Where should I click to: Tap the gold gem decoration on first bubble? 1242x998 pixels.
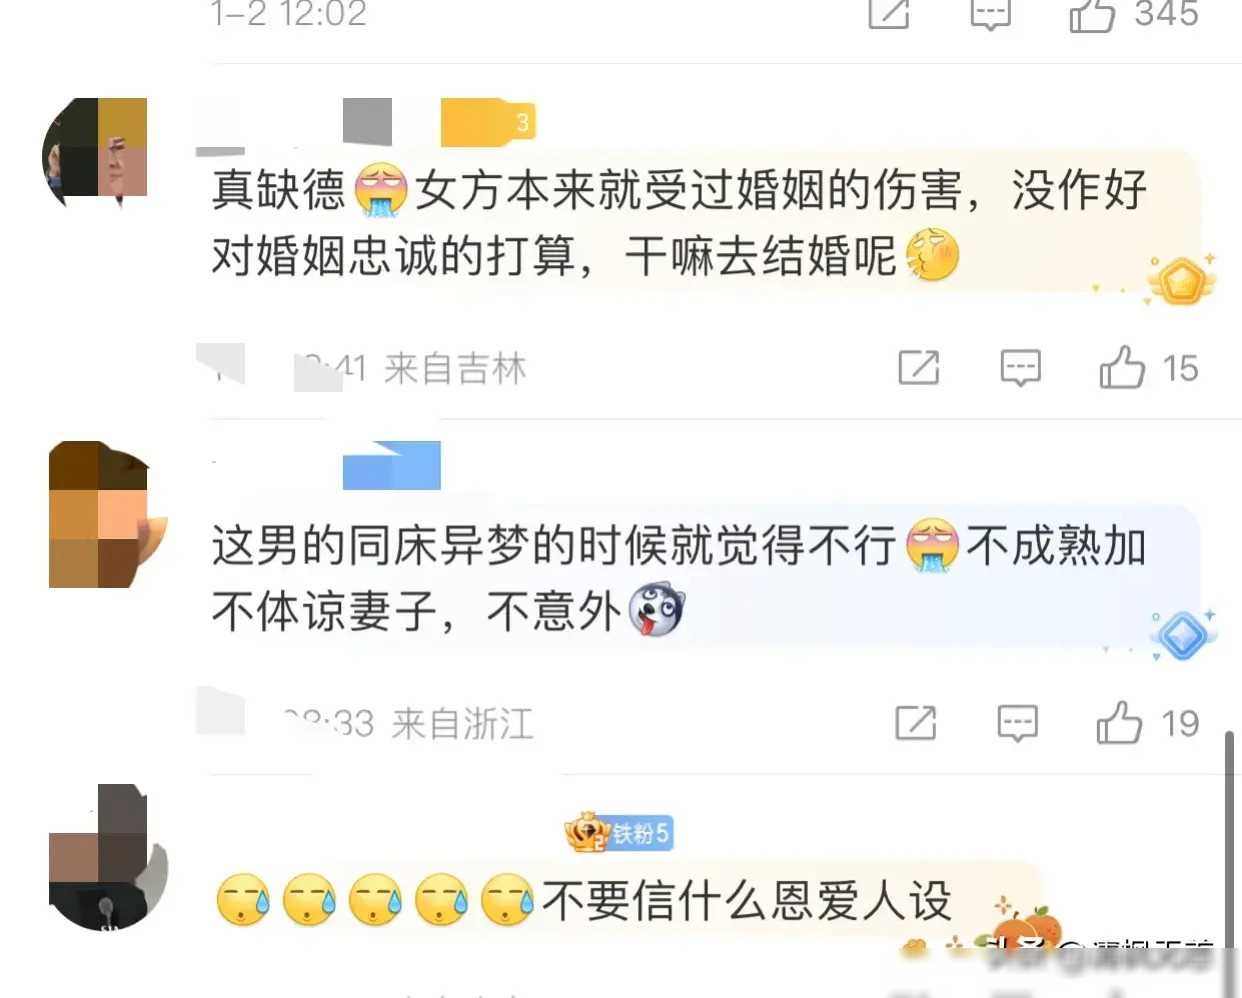[1180, 281]
